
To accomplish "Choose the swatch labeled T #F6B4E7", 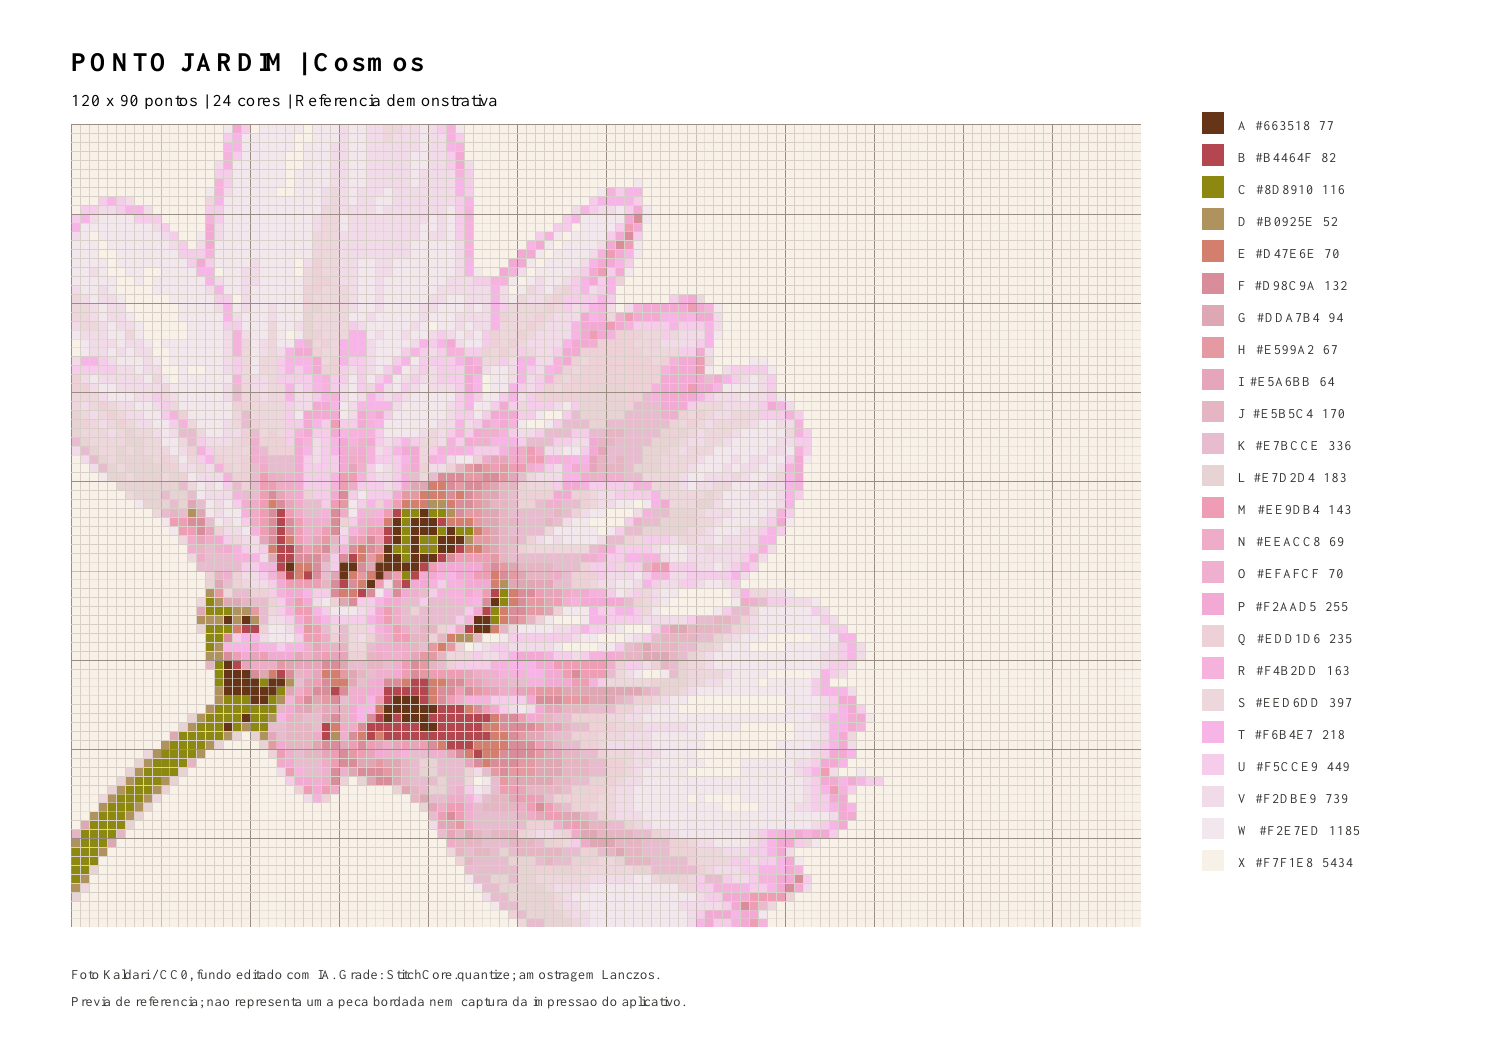I will (1213, 732).
